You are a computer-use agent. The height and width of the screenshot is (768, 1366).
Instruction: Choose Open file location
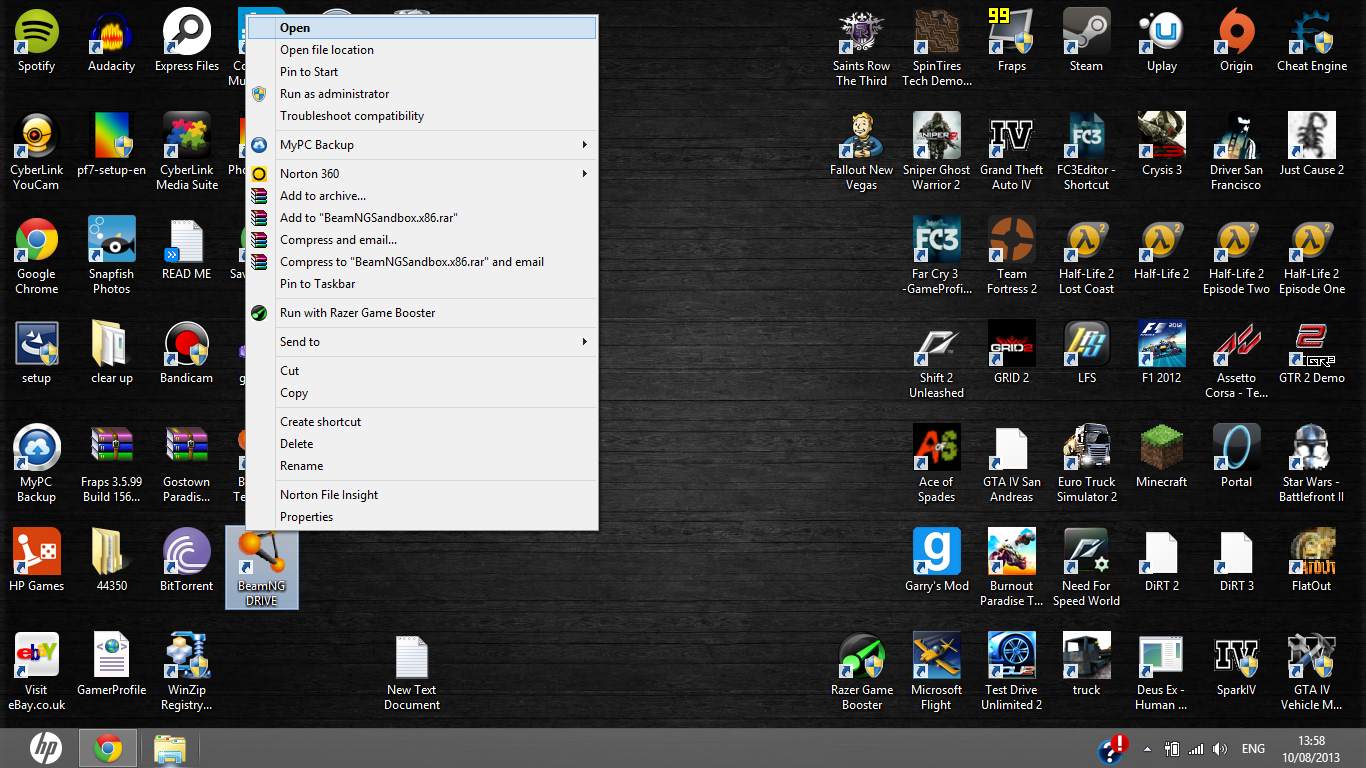pos(421,50)
